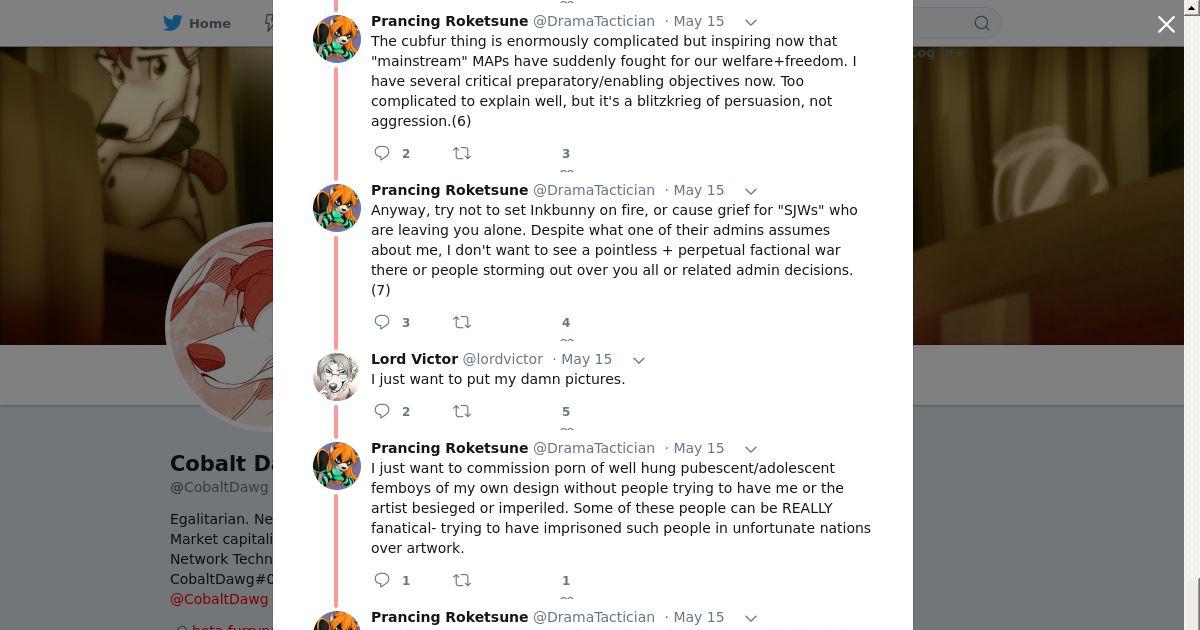Image resolution: width=1200 pixels, height=630 pixels.
Task: Open the chevron menu on Lord Victor's tweet
Action: point(639,360)
